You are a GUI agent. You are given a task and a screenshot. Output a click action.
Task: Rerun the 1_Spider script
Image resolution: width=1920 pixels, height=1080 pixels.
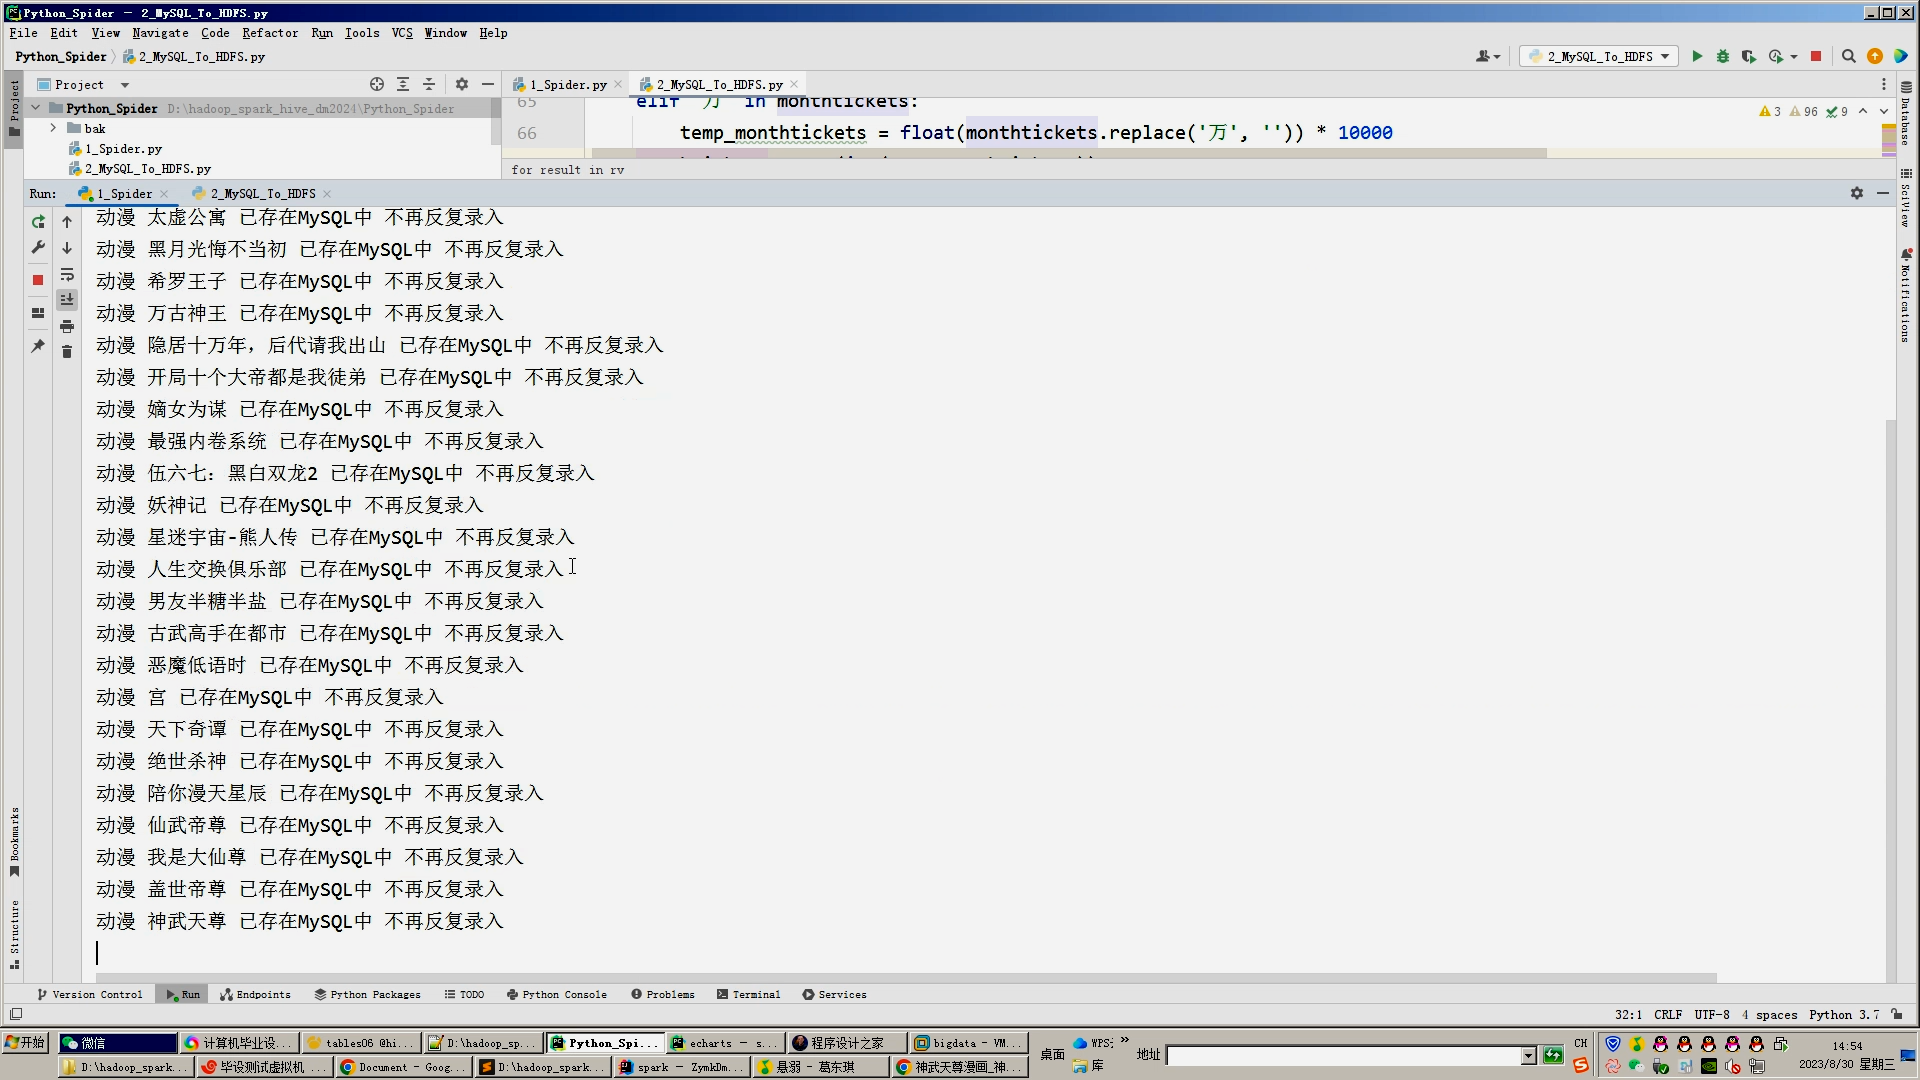pyautogui.click(x=38, y=222)
